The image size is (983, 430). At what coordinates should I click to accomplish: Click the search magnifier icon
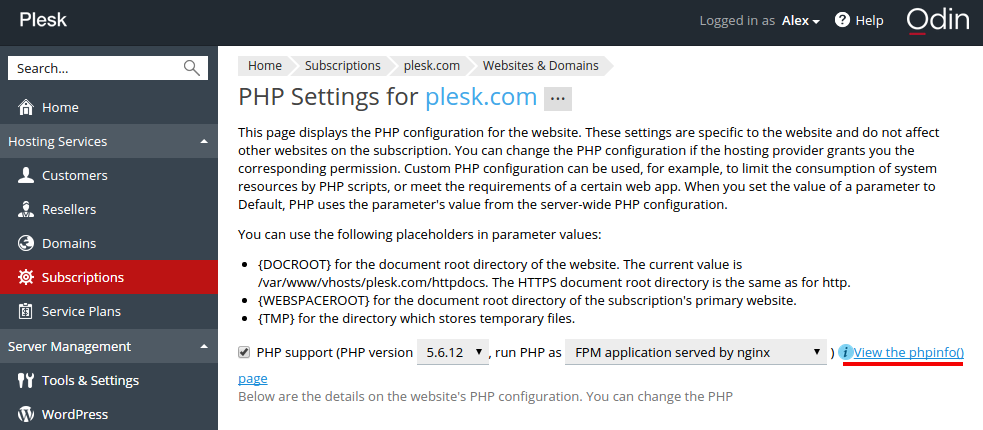click(192, 68)
